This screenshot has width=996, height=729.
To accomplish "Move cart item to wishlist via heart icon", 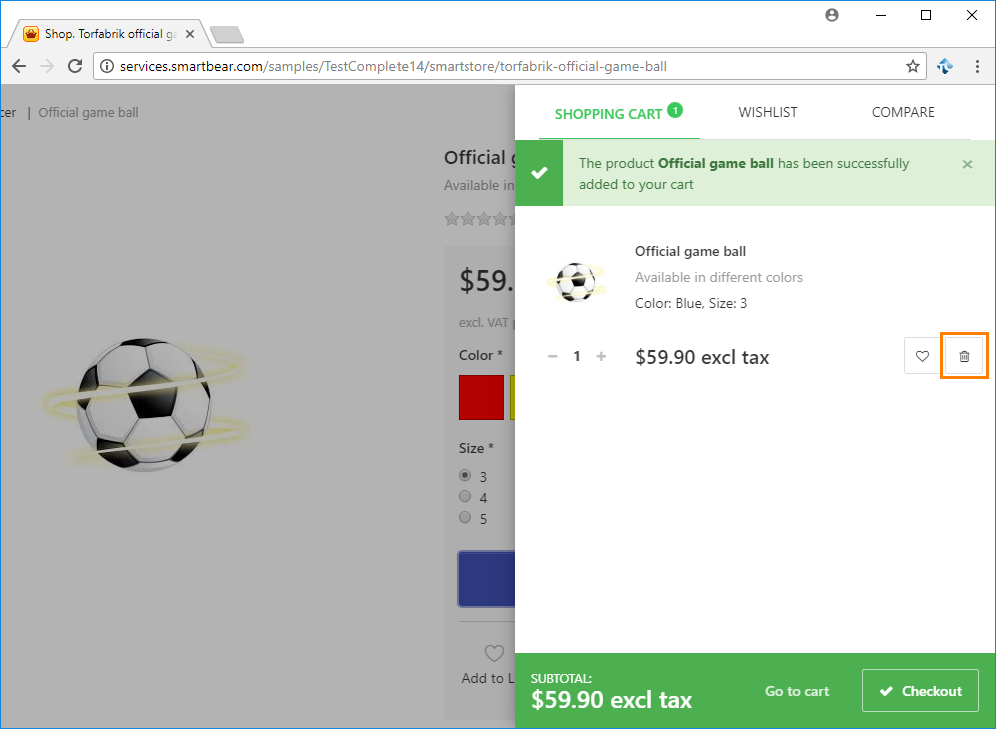I will (x=922, y=356).
